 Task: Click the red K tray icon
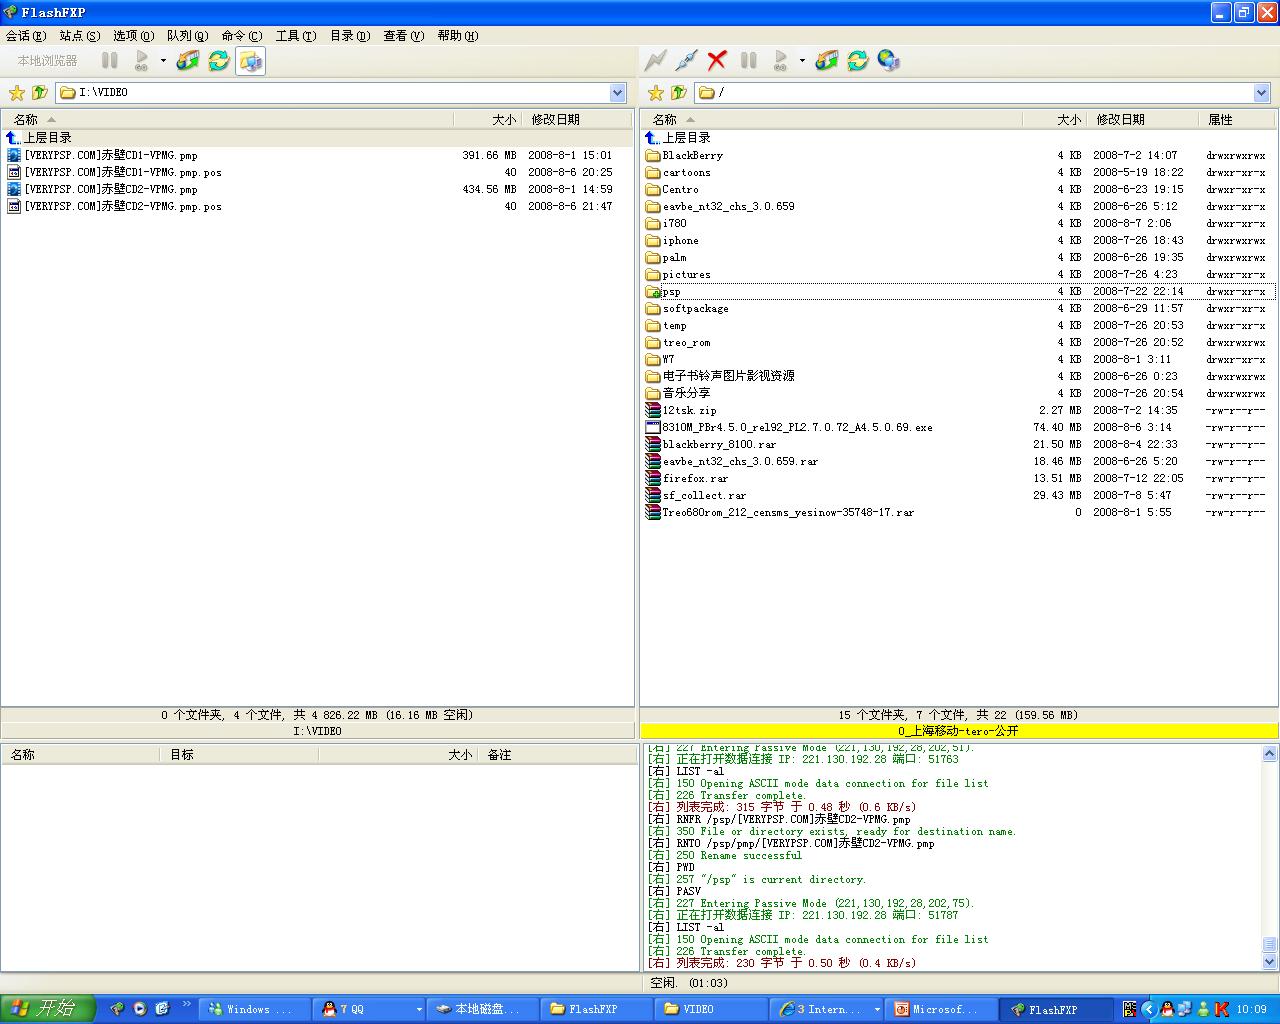click(x=1221, y=1009)
